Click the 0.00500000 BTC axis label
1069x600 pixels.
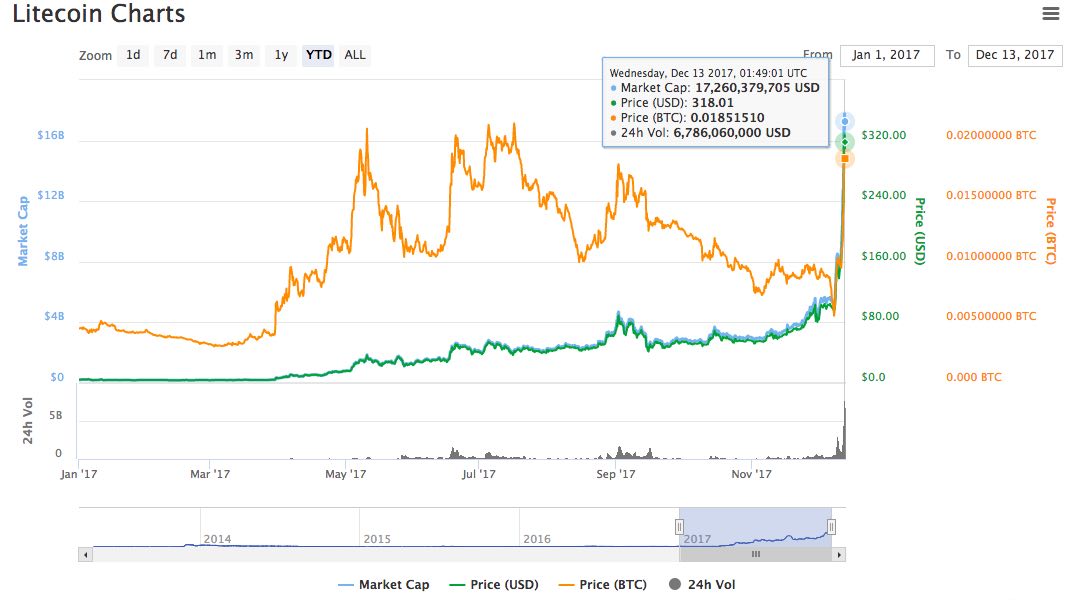click(x=991, y=316)
